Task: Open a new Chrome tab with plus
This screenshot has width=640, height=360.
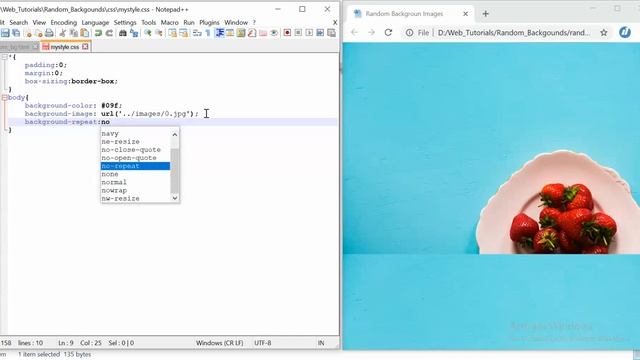Action: tap(485, 14)
